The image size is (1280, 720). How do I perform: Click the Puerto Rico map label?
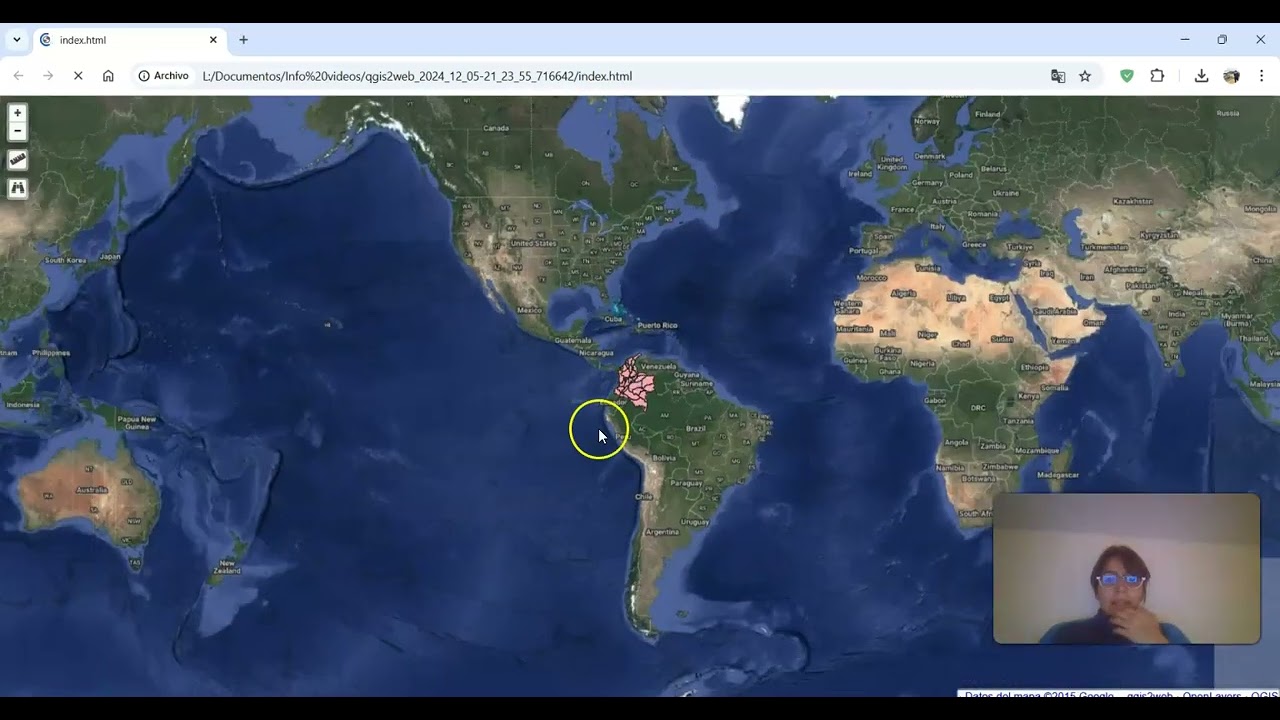coord(658,325)
